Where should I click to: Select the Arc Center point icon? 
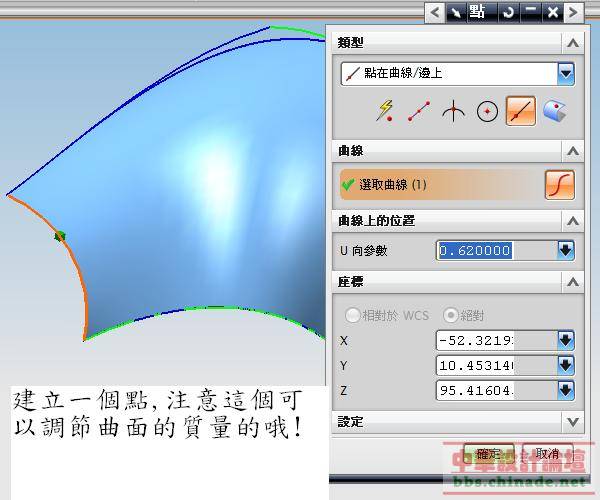pos(488,112)
